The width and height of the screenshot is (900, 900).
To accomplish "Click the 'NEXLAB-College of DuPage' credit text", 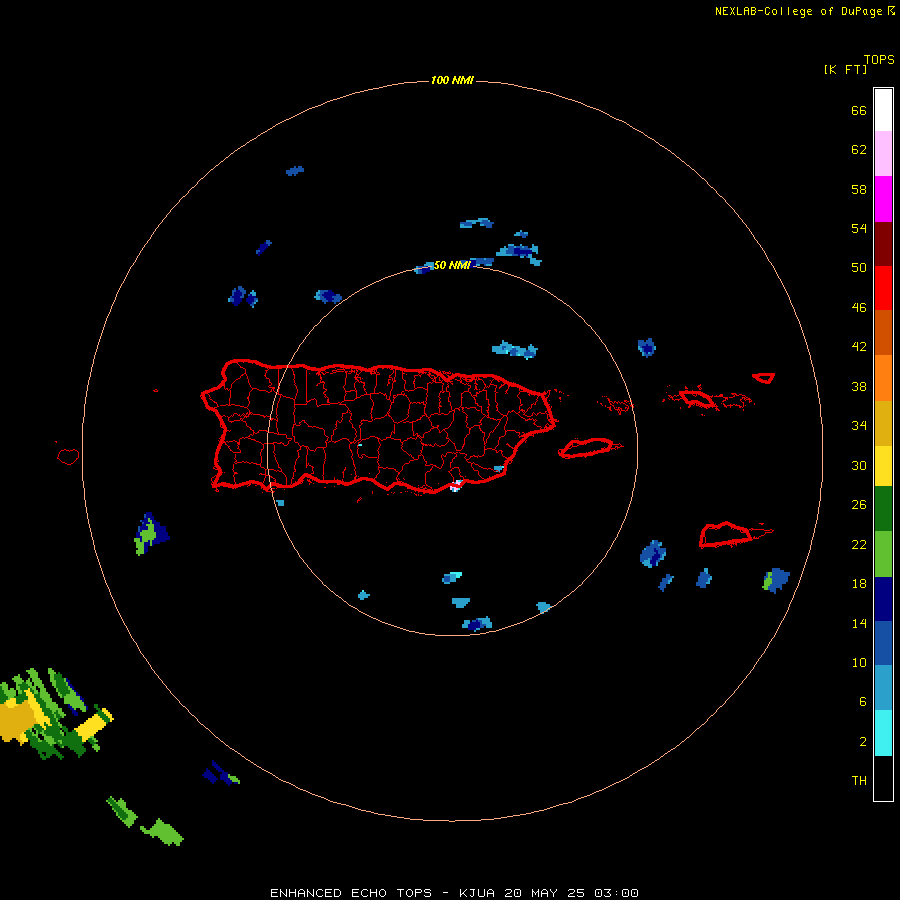I will [x=798, y=11].
